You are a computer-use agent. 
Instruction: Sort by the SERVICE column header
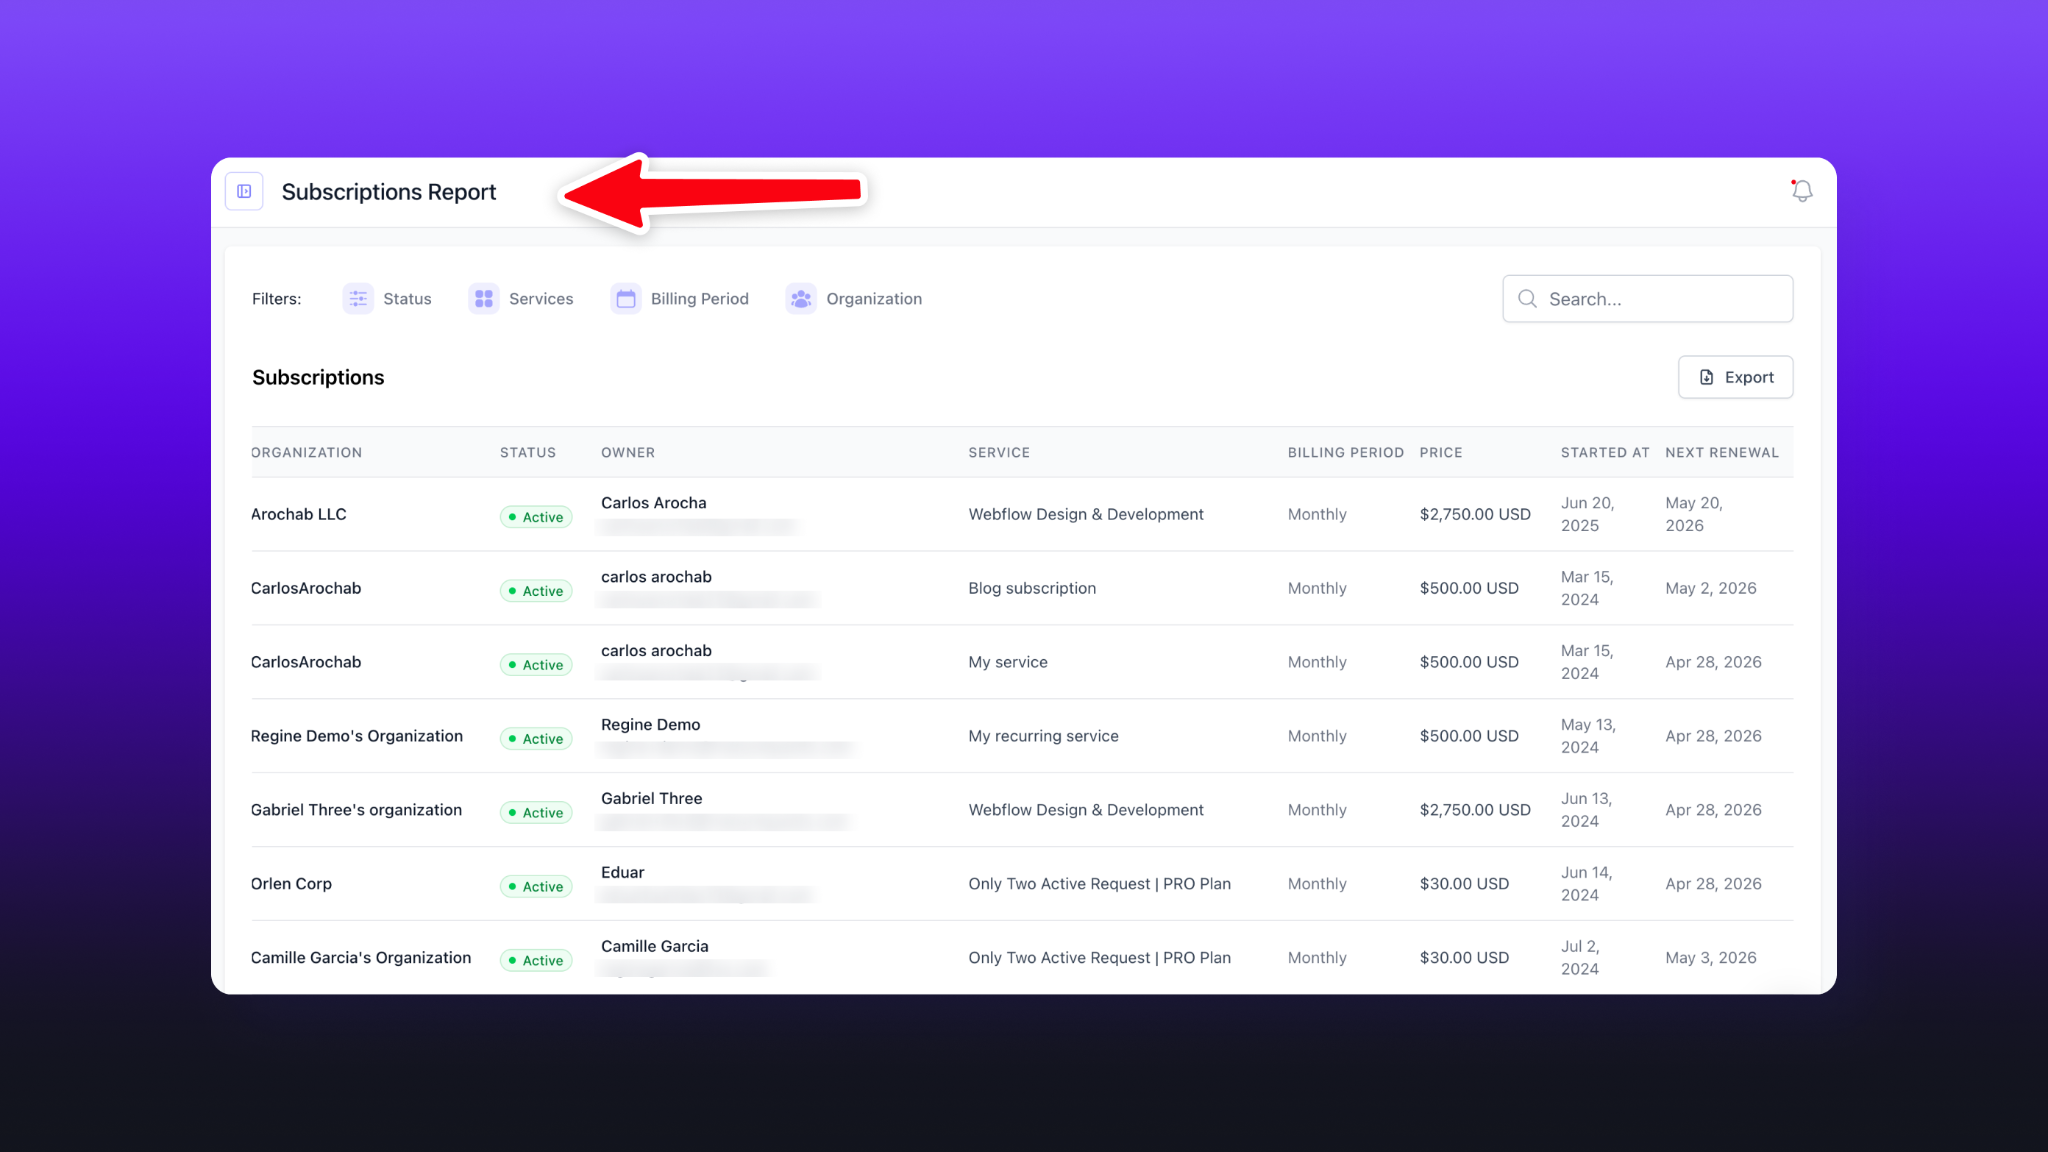pyautogui.click(x=999, y=452)
